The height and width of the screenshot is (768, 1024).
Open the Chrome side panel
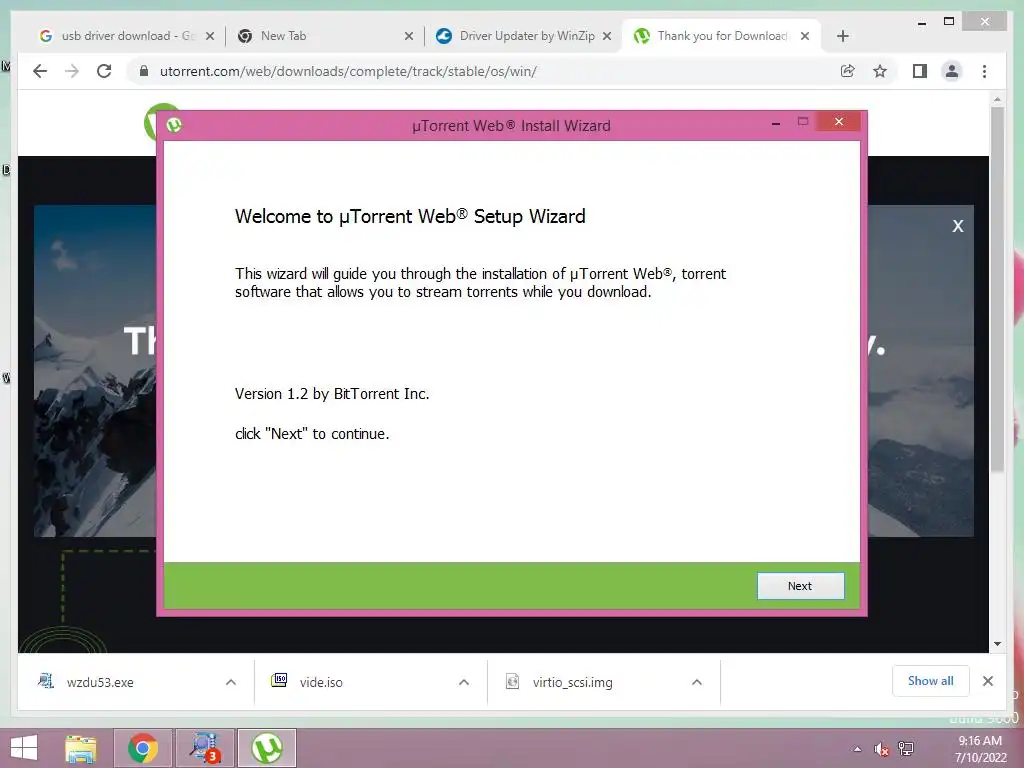coord(920,71)
